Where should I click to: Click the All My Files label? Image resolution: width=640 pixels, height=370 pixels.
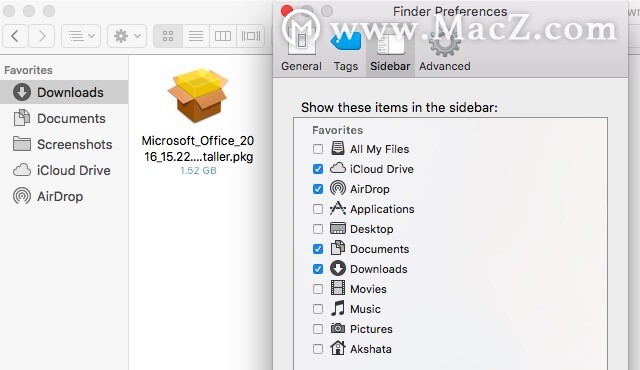[x=379, y=149]
